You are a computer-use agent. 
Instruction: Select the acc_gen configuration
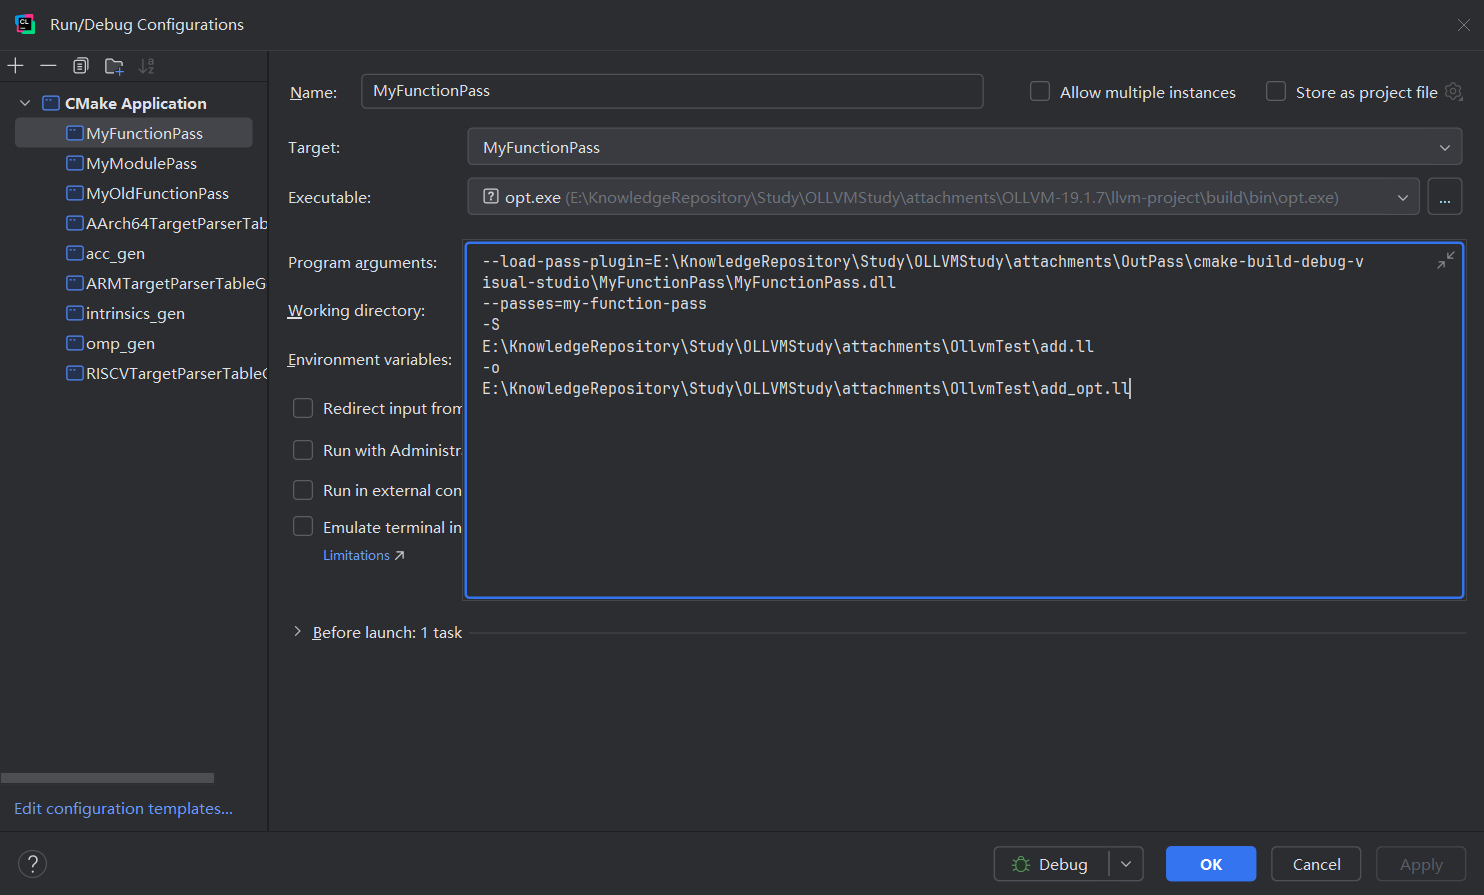click(115, 253)
